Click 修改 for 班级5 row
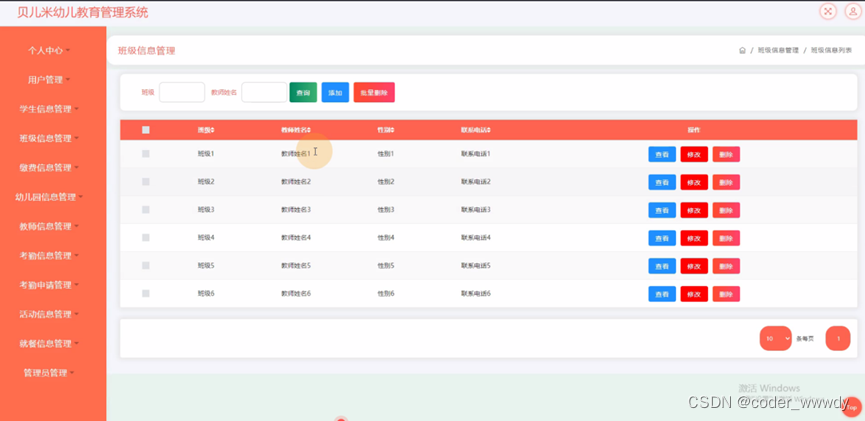Viewport: 865px width, 421px height. tap(694, 266)
